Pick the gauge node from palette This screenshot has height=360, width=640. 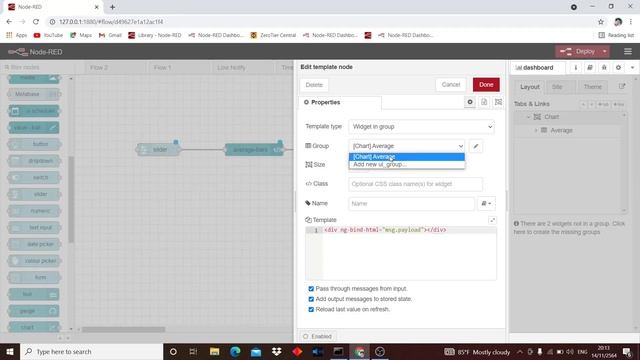pos(34,311)
